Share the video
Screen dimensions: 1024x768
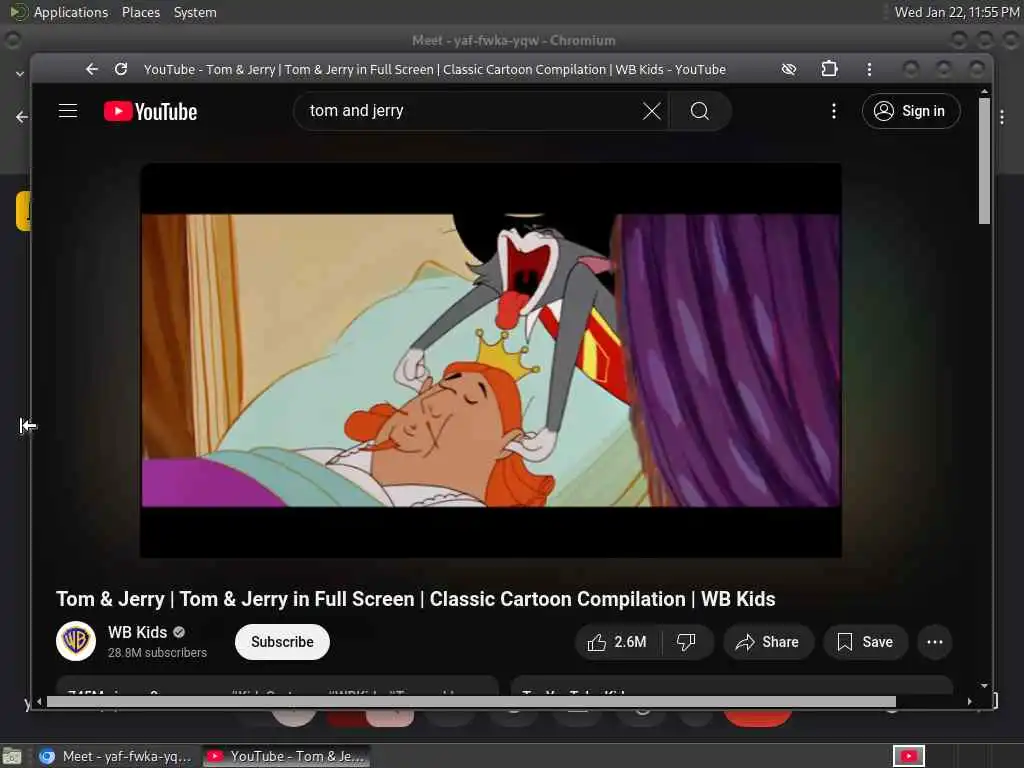point(768,642)
